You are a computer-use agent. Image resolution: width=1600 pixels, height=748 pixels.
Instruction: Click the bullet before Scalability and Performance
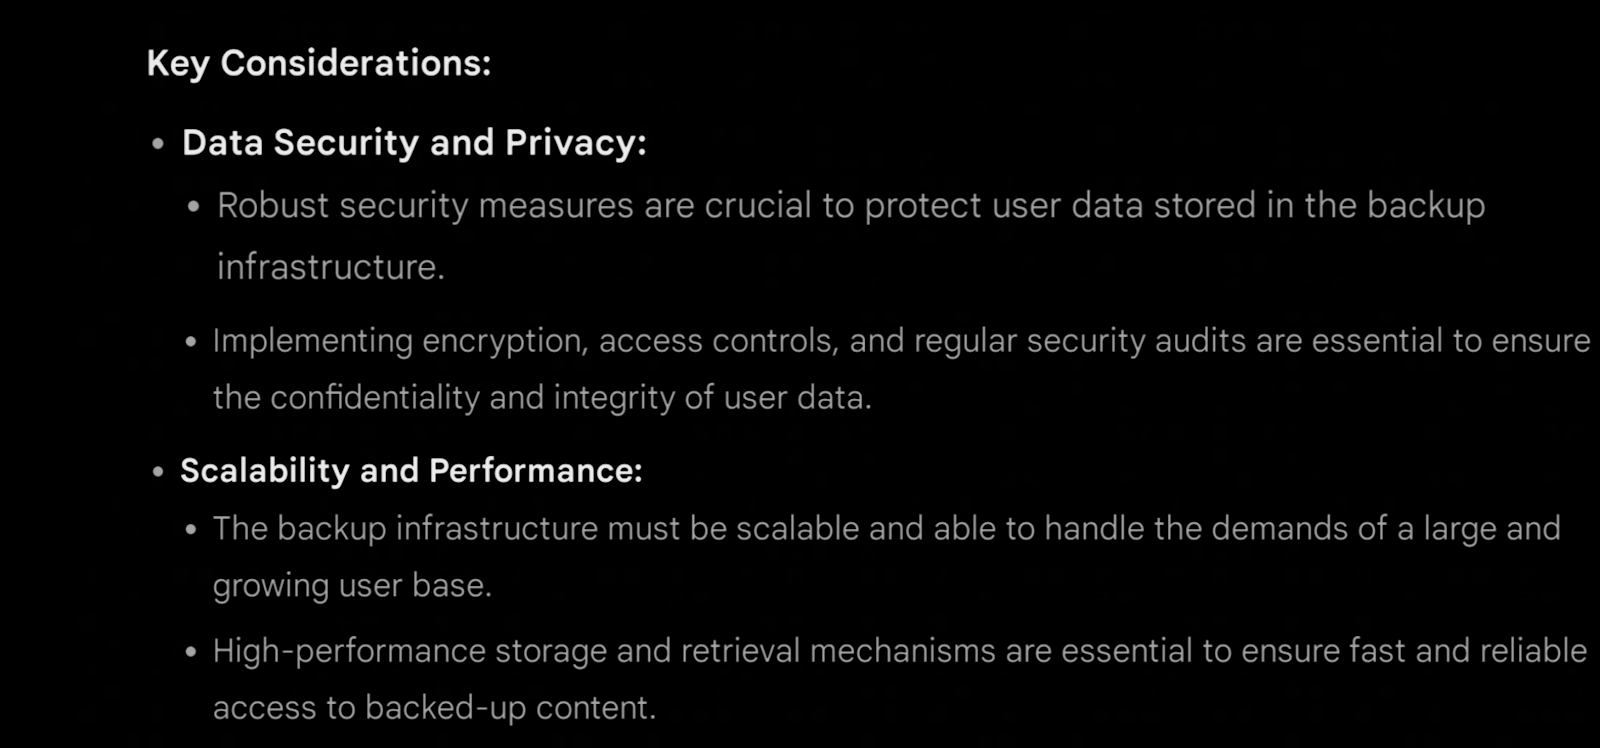click(x=158, y=471)
